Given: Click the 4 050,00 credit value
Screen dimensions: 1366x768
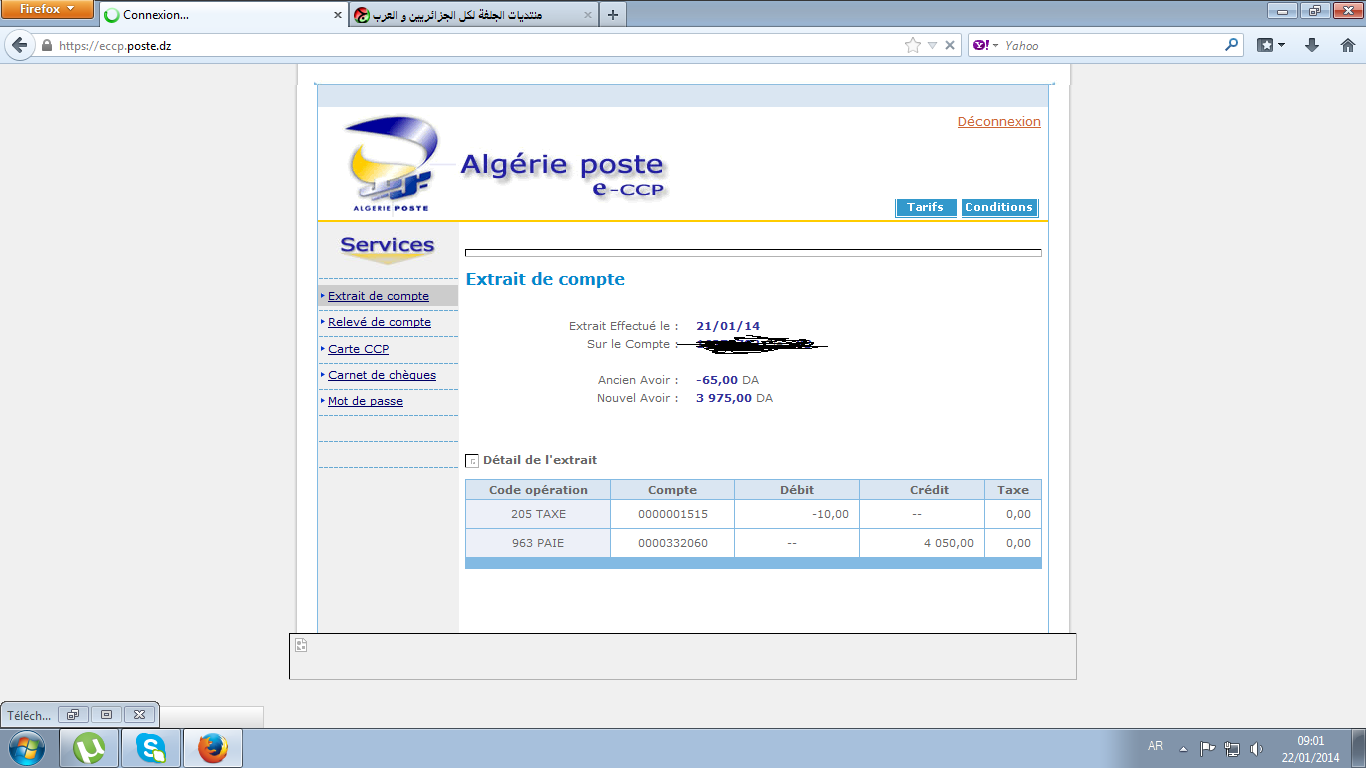Looking at the screenshot, I should 948,543.
